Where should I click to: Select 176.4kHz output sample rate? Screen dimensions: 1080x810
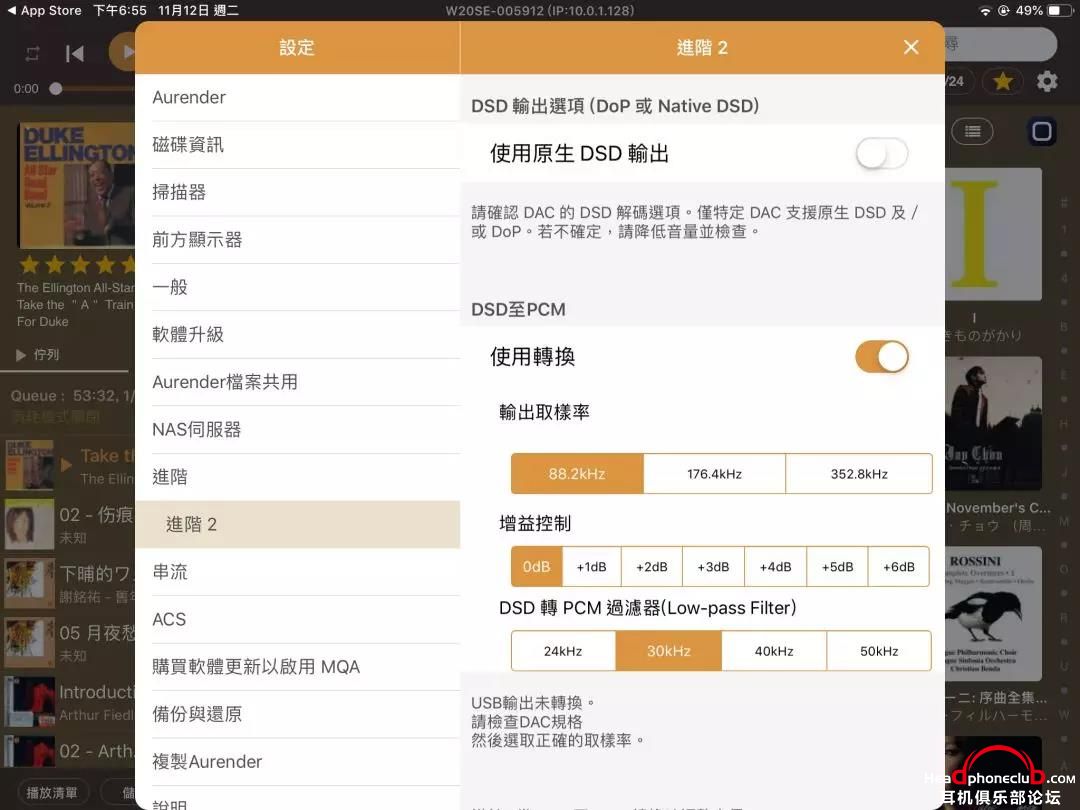tap(714, 474)
